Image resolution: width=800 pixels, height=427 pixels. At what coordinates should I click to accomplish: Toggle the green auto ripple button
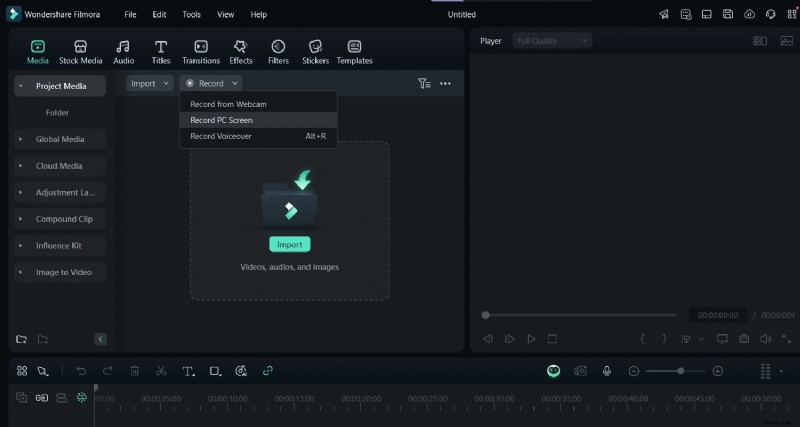553,371
